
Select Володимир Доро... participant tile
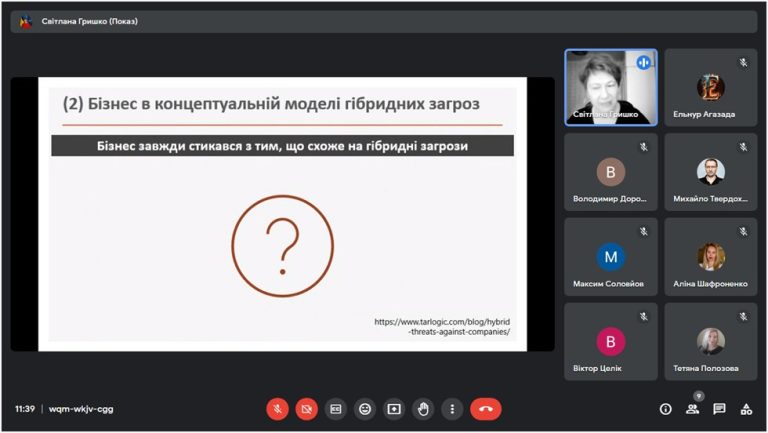611,172
